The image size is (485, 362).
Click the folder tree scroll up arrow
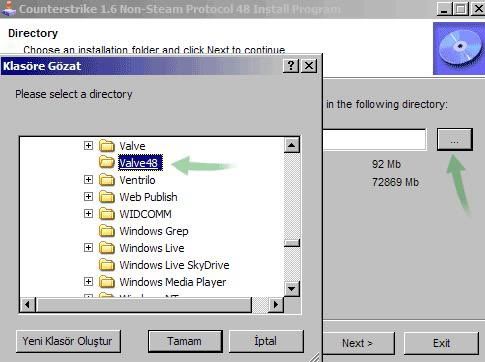(x=292, y=145)
